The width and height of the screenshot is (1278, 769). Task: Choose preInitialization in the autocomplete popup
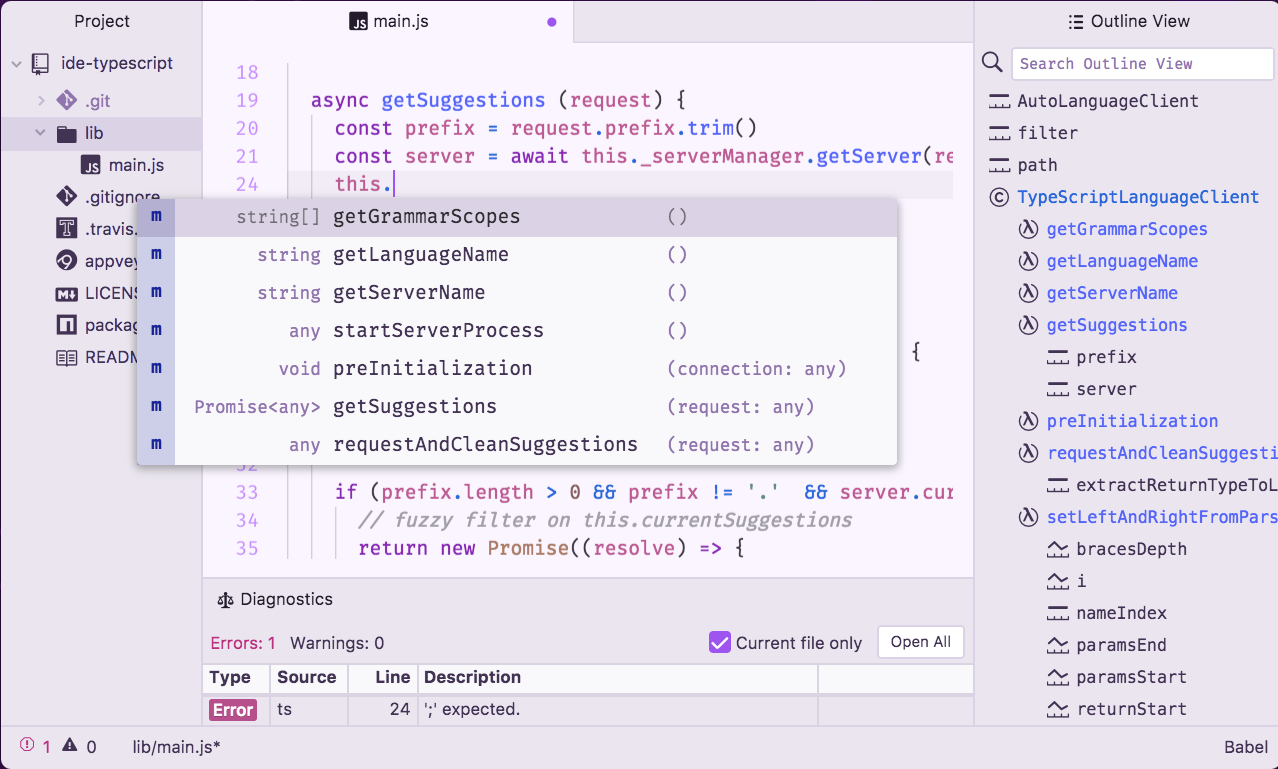click(x=432, y=369)
